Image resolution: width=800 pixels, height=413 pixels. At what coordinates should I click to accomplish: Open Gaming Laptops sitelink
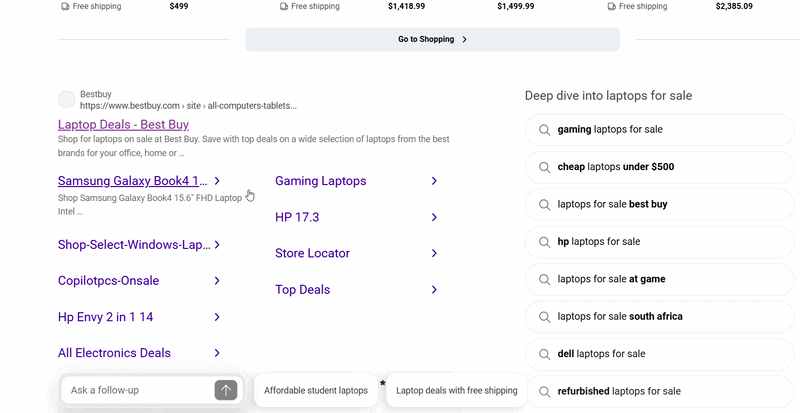coord(320,181)
